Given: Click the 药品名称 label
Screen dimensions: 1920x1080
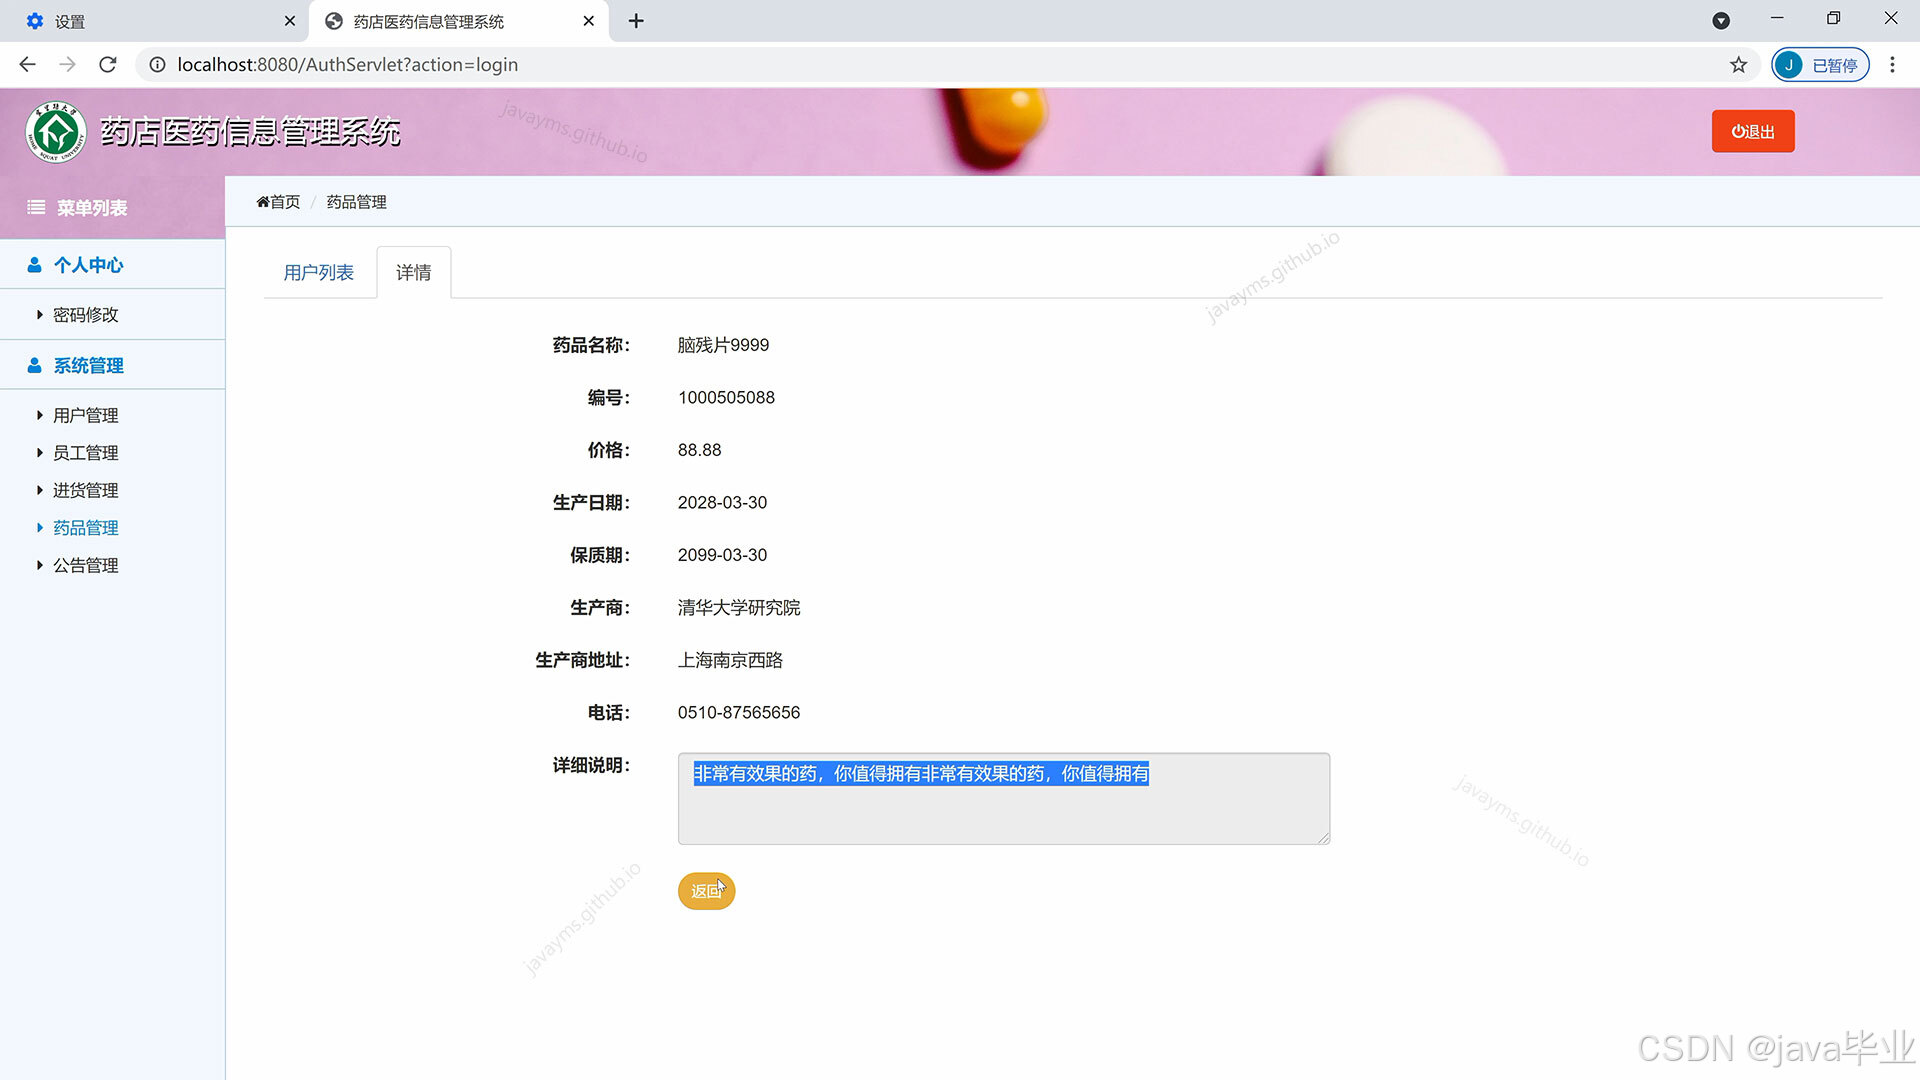Looking at the screenshot, I should tap(591, 345).
